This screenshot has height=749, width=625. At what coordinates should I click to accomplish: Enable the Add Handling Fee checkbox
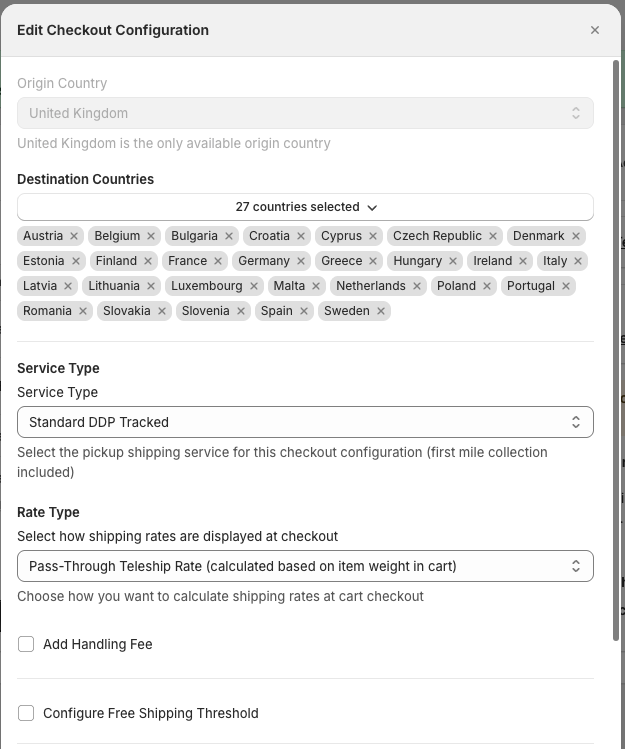click(x=26, y=644)
